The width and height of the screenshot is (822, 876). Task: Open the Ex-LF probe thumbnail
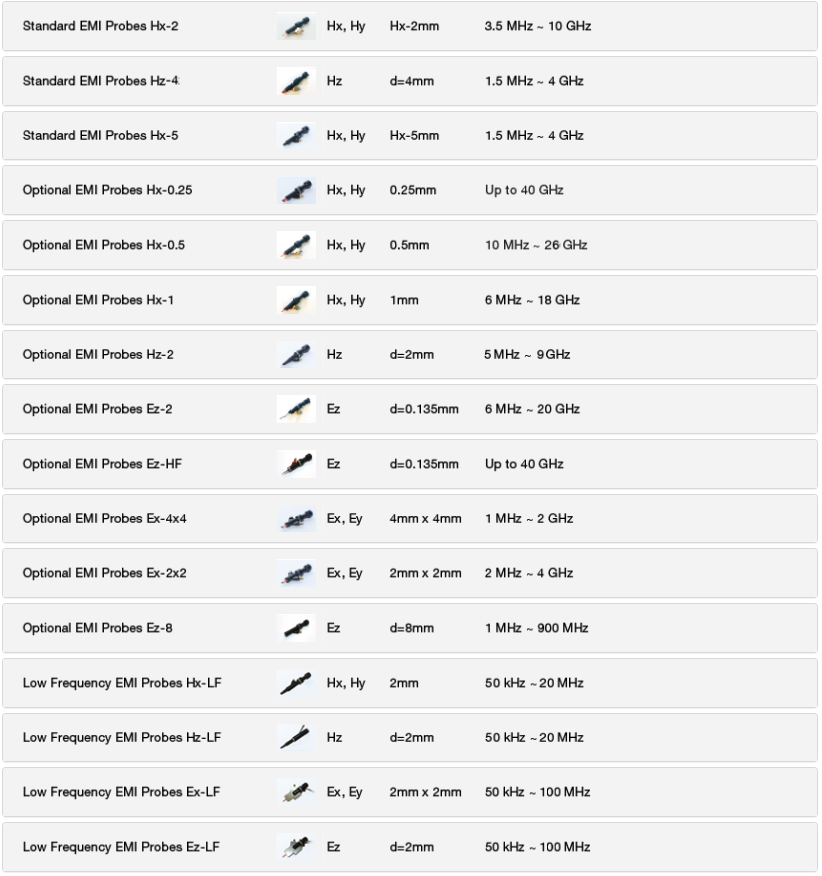tap(296, 793)
